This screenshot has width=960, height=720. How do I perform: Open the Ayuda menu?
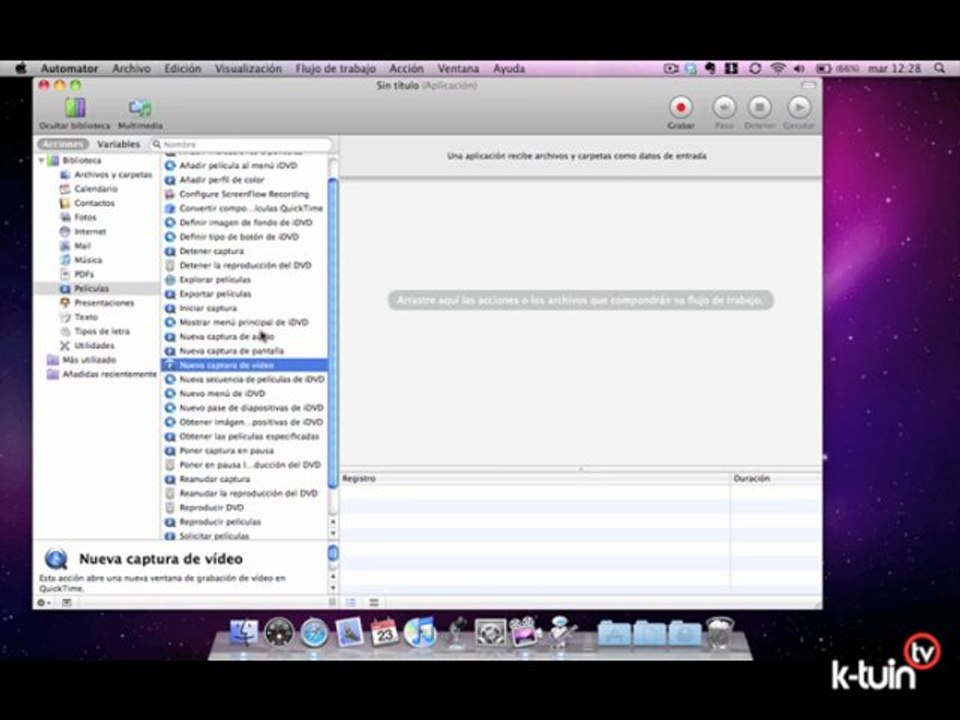tap(509, 69)
